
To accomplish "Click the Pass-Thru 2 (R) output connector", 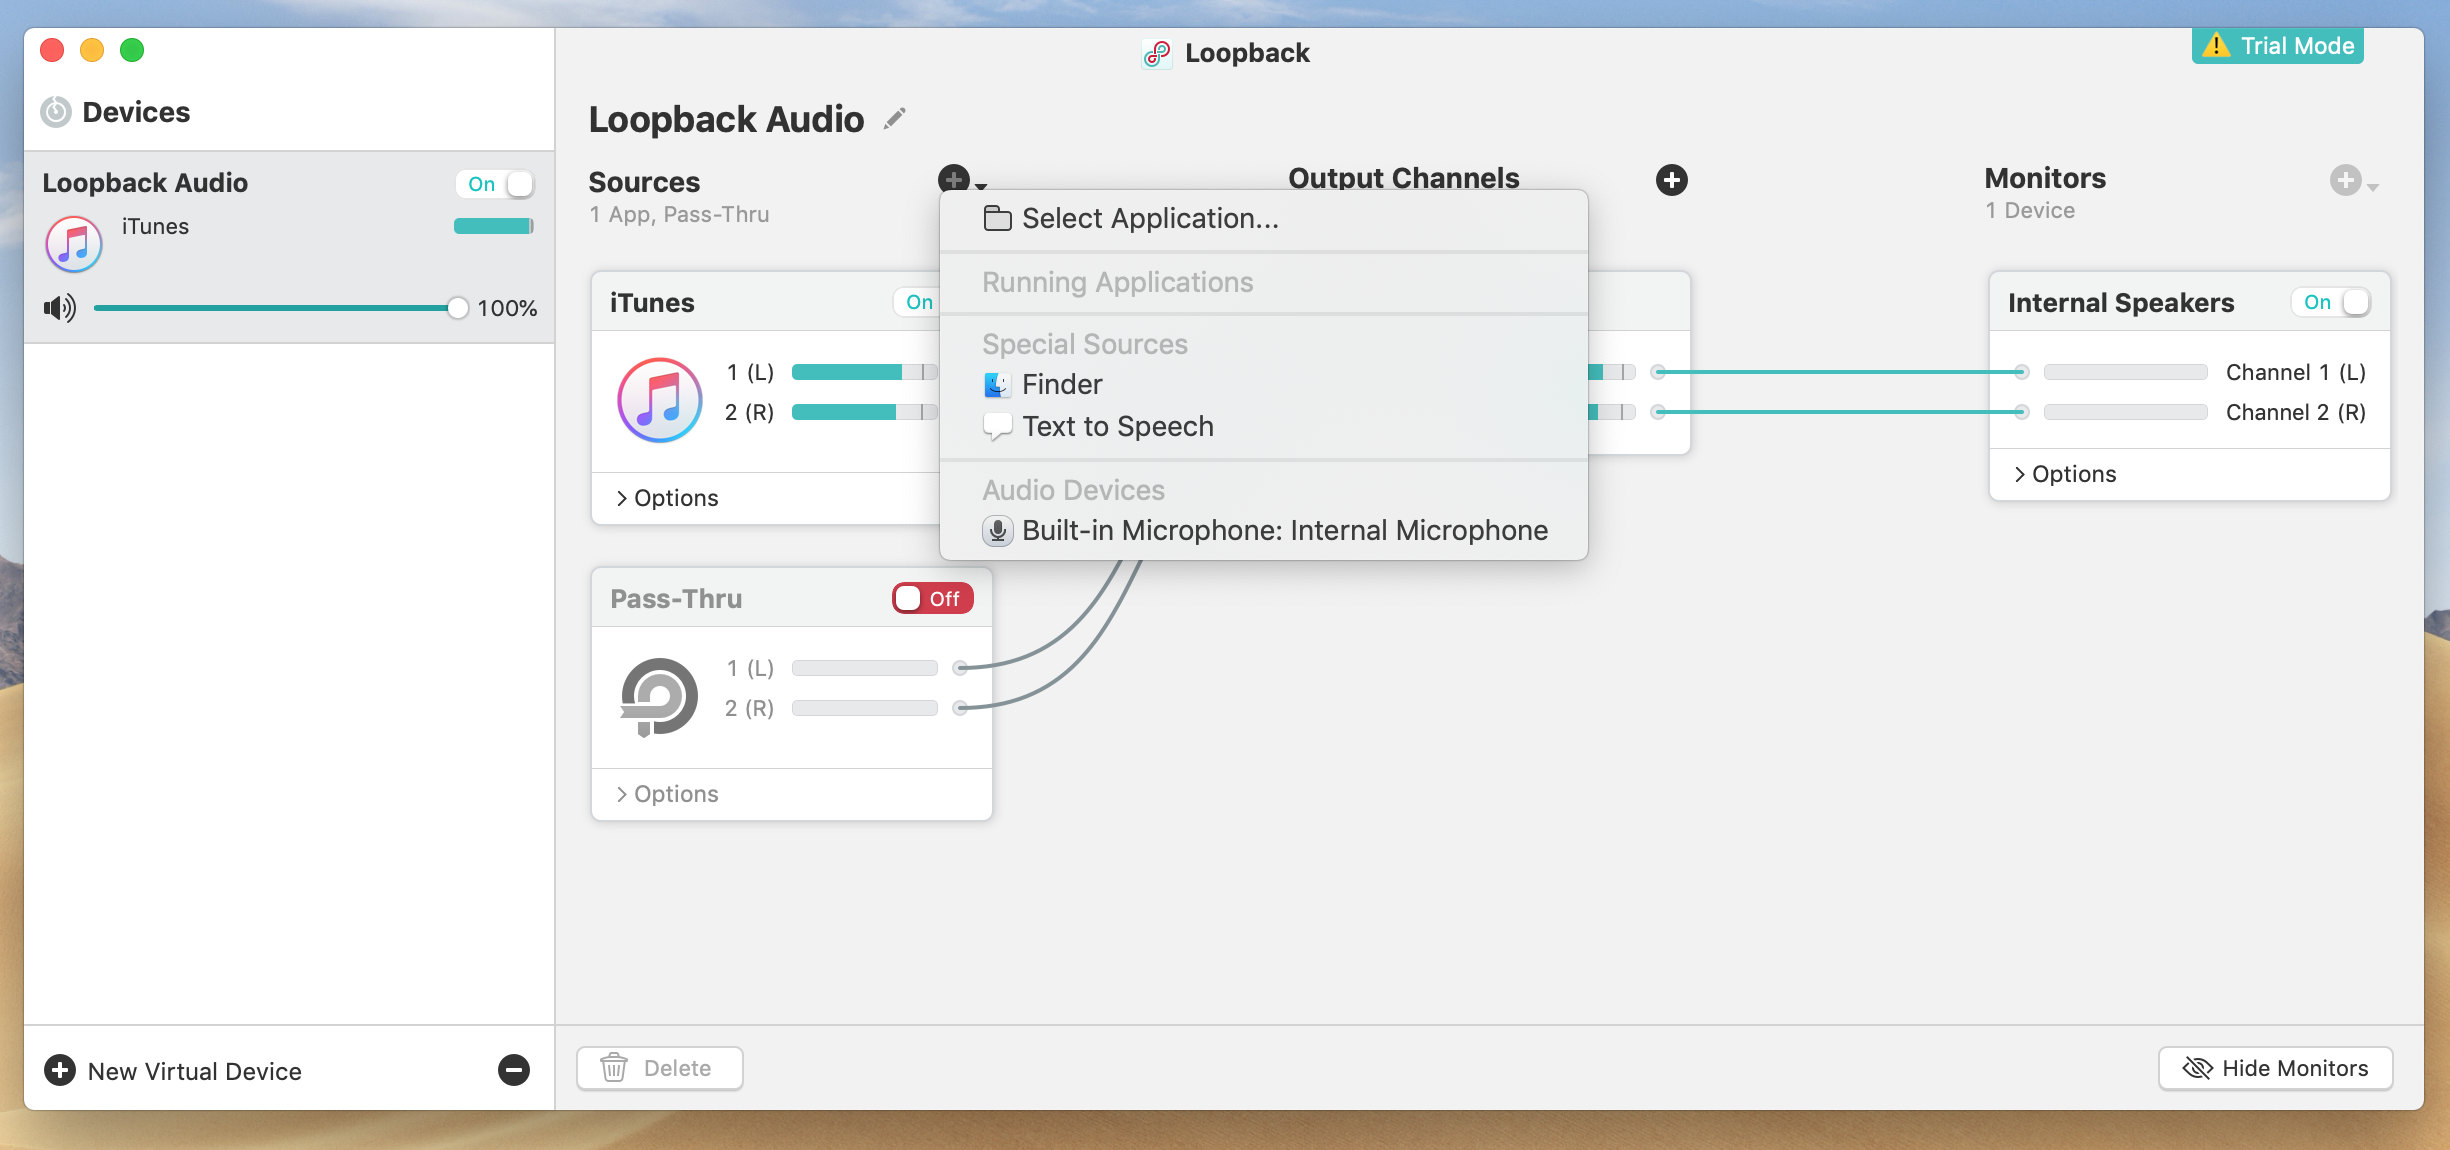I will pyautogui.click(x=960, y=707).
